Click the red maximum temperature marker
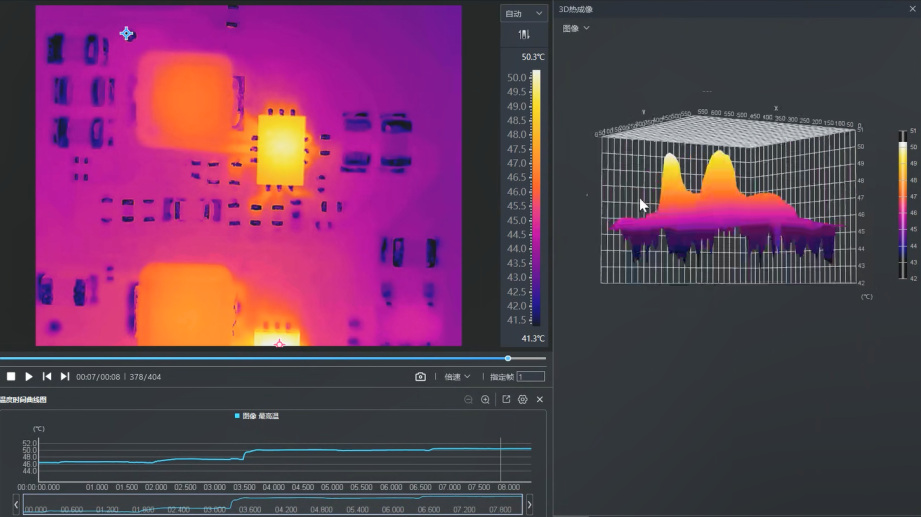Image resolution: width=921 pixels, height=517 pixels. (280, 343)
